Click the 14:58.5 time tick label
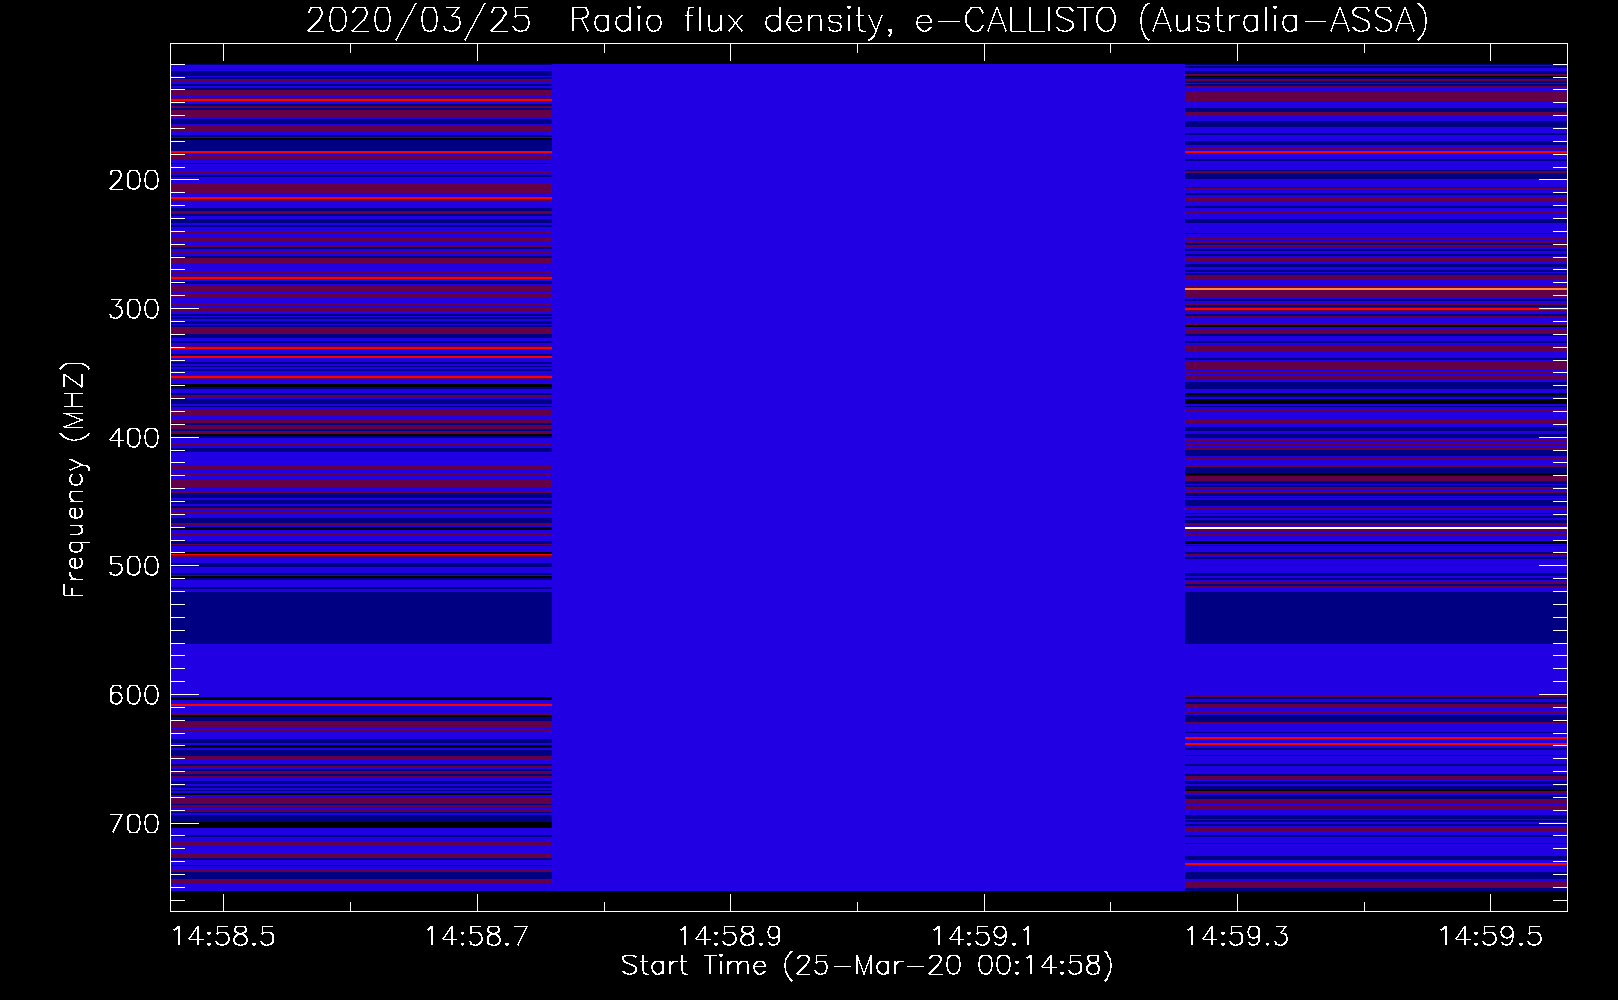Image resolution: width=1618 pixels, height=1000 pixels. pos(224,936)
